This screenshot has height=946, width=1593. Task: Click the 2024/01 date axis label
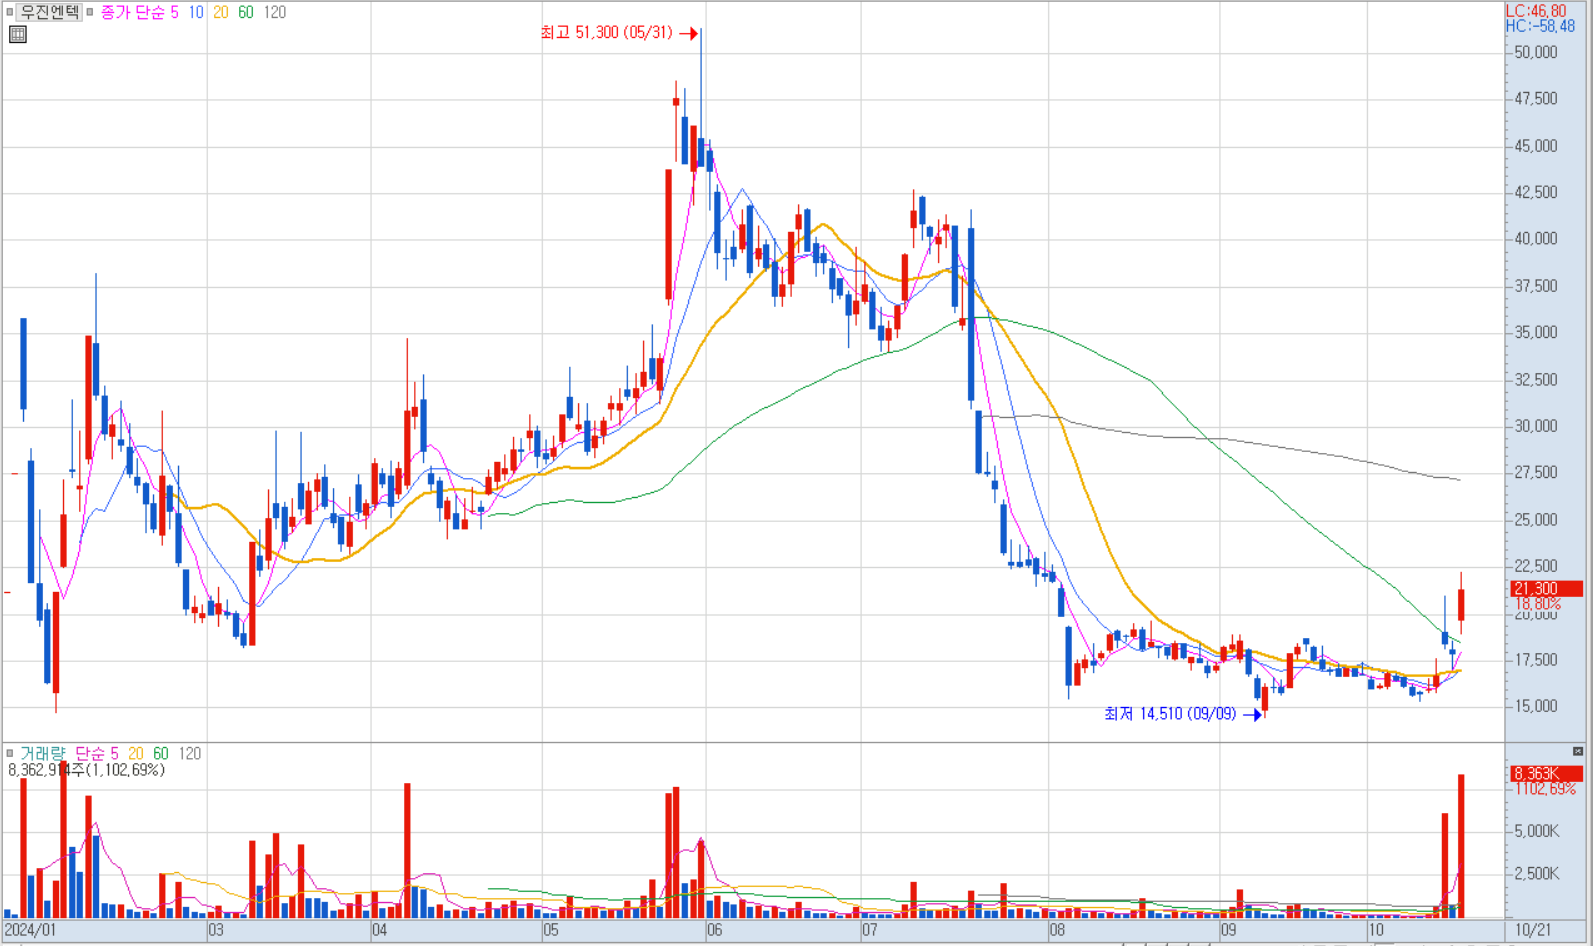tap(30, 930)
